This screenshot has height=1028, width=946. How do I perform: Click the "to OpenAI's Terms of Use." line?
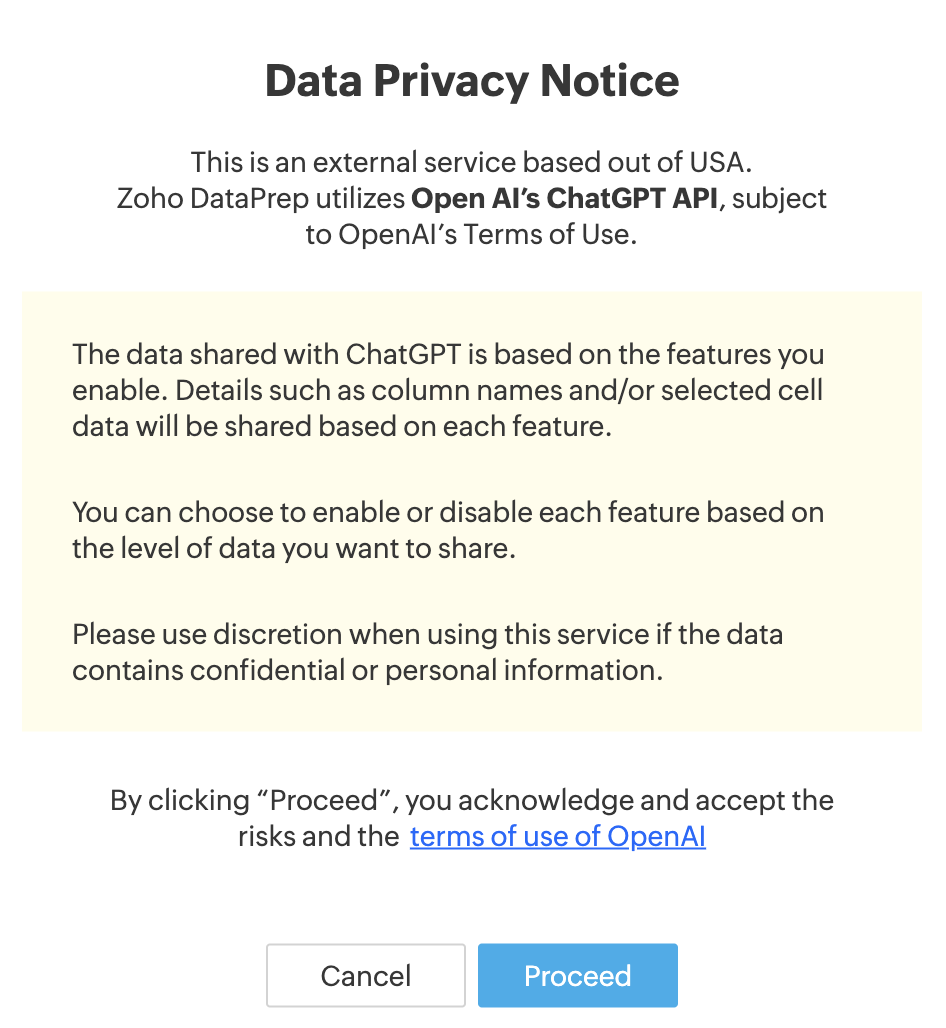(471, 236)
